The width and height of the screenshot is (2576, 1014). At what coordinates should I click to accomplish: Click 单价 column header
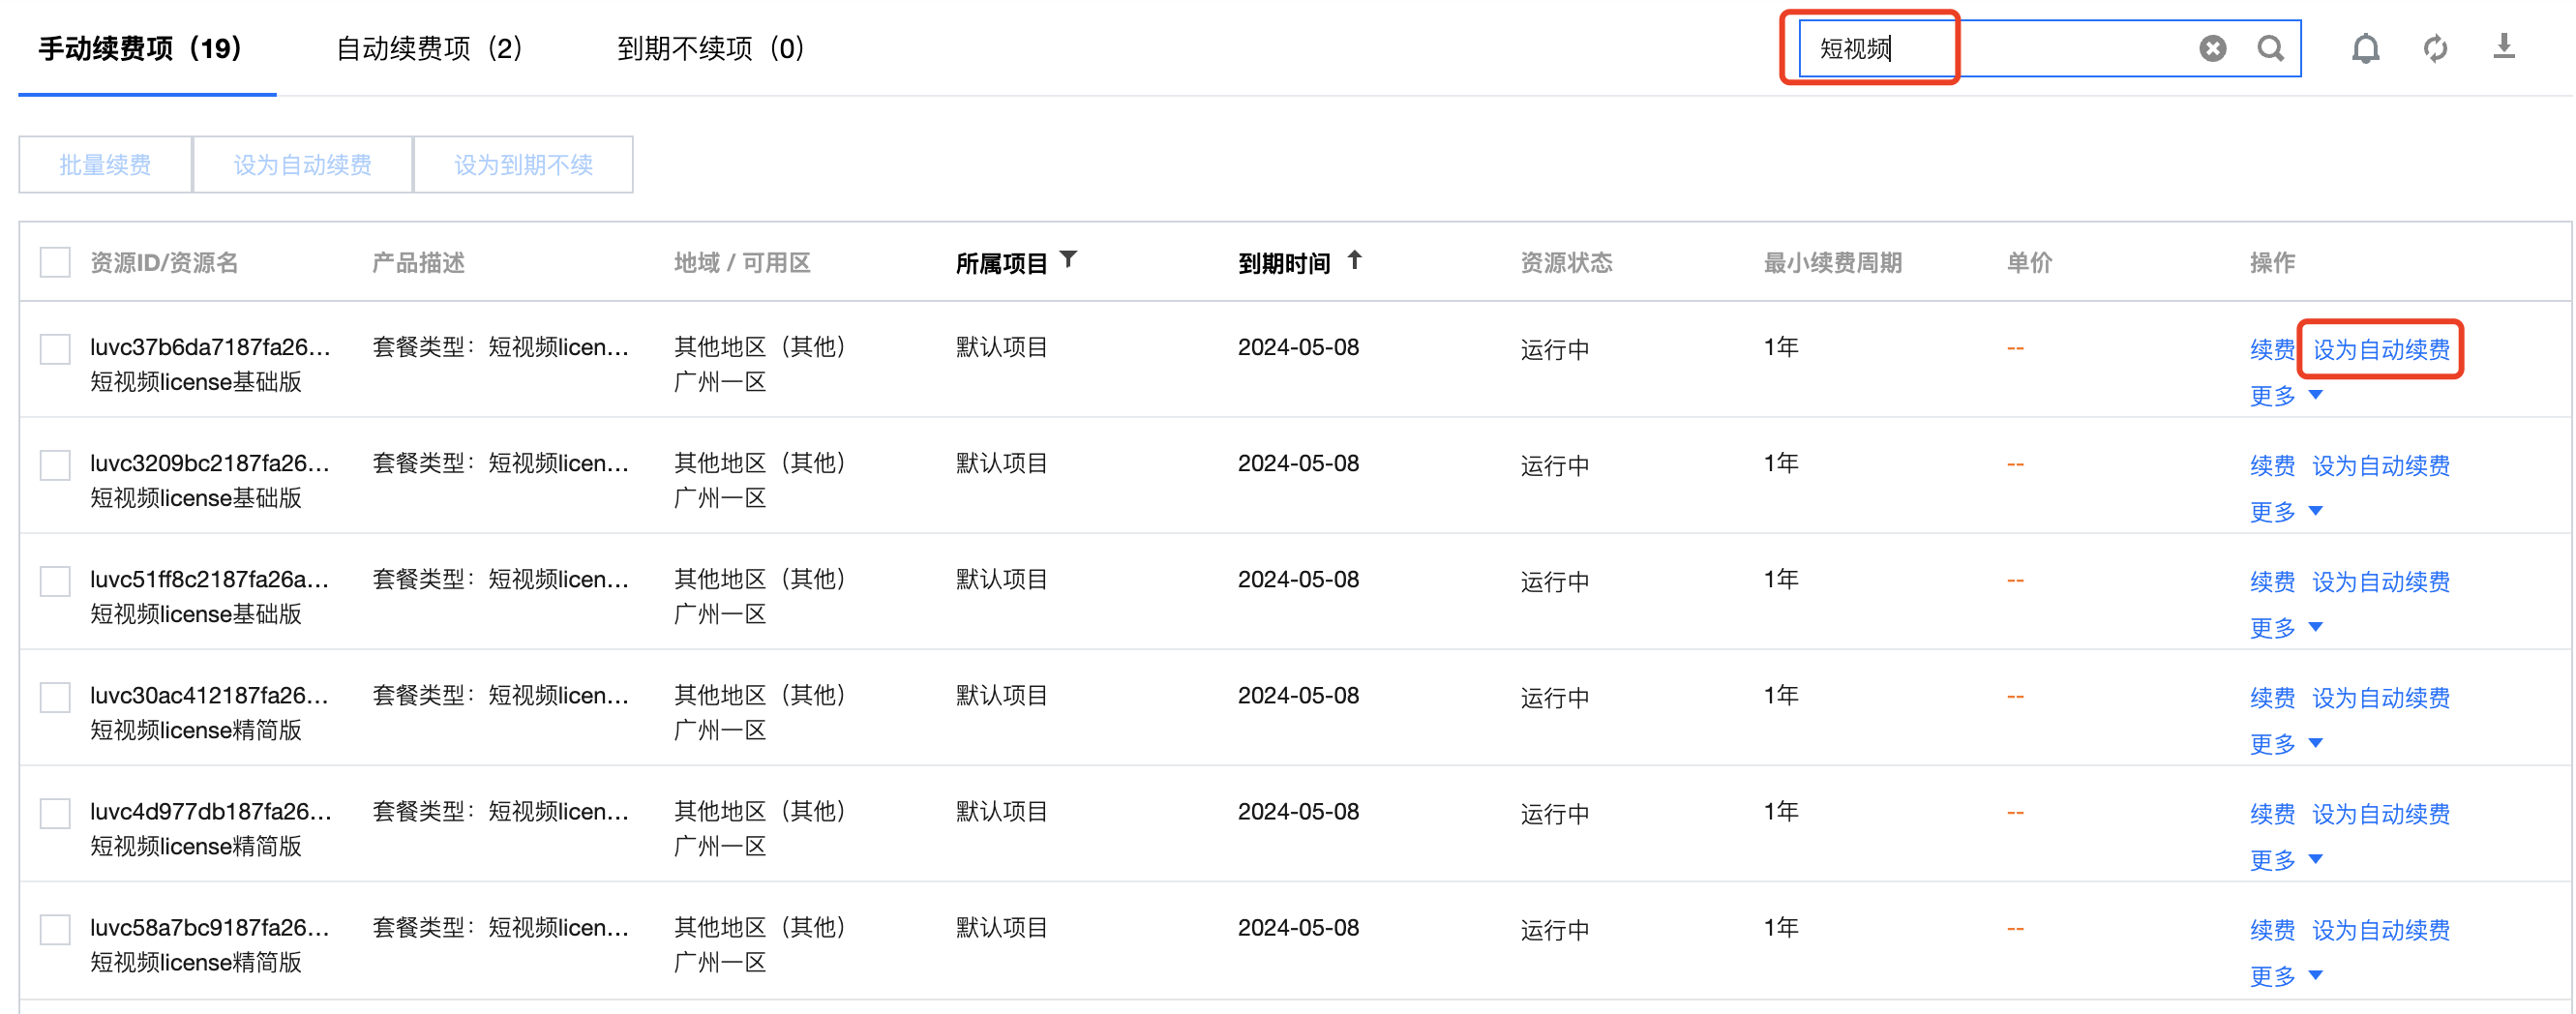(2029, 262)
